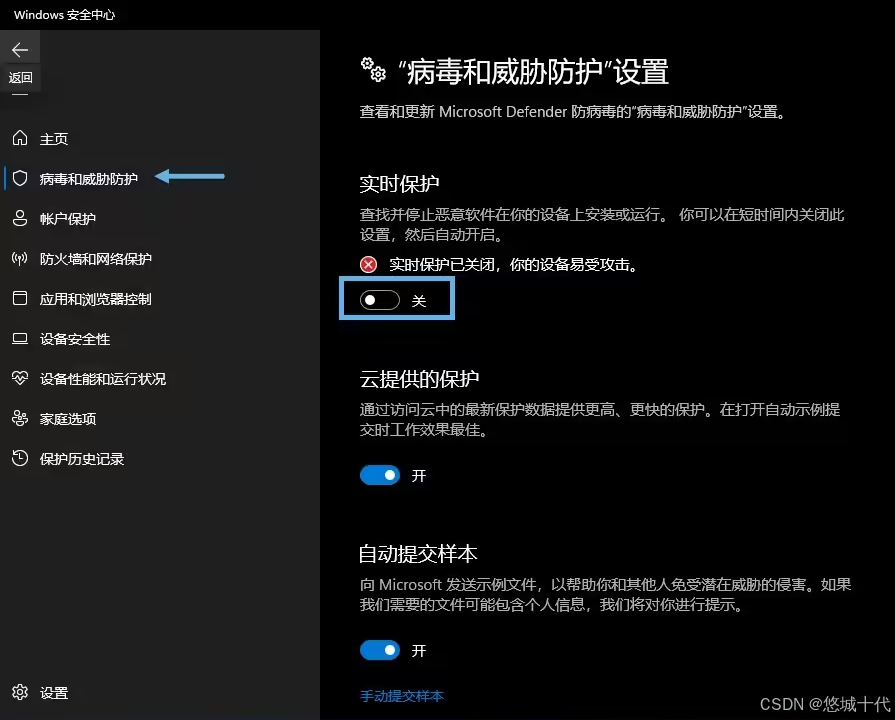
Task: Click the 自动提交样本 section heading
Action: [418, 553]
